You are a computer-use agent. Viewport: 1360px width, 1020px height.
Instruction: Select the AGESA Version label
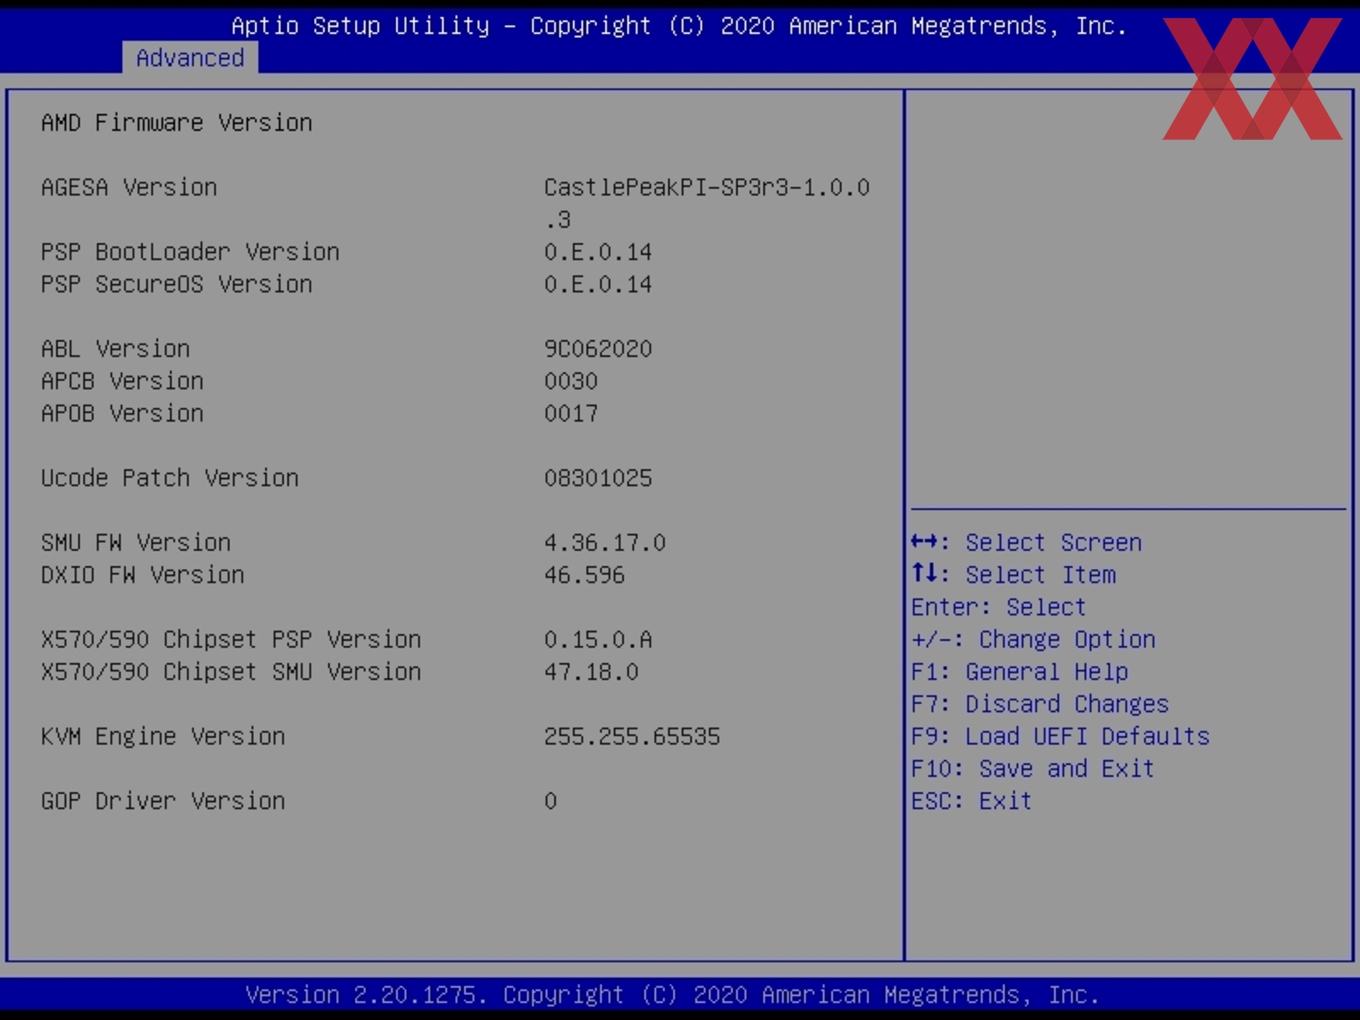(129, 188)
